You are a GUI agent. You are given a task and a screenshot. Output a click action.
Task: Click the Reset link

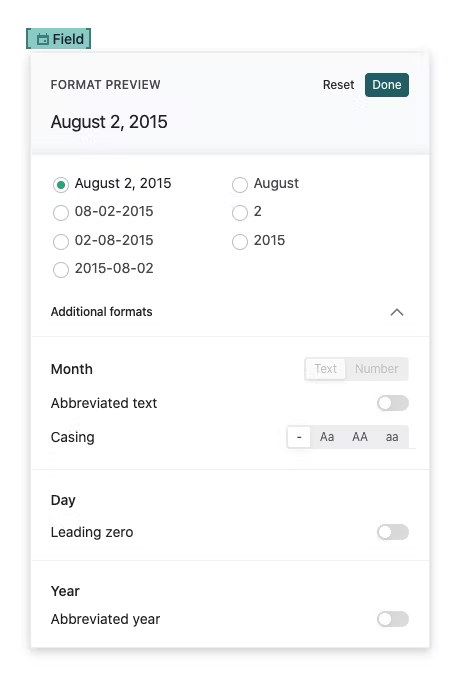point(338,85)
